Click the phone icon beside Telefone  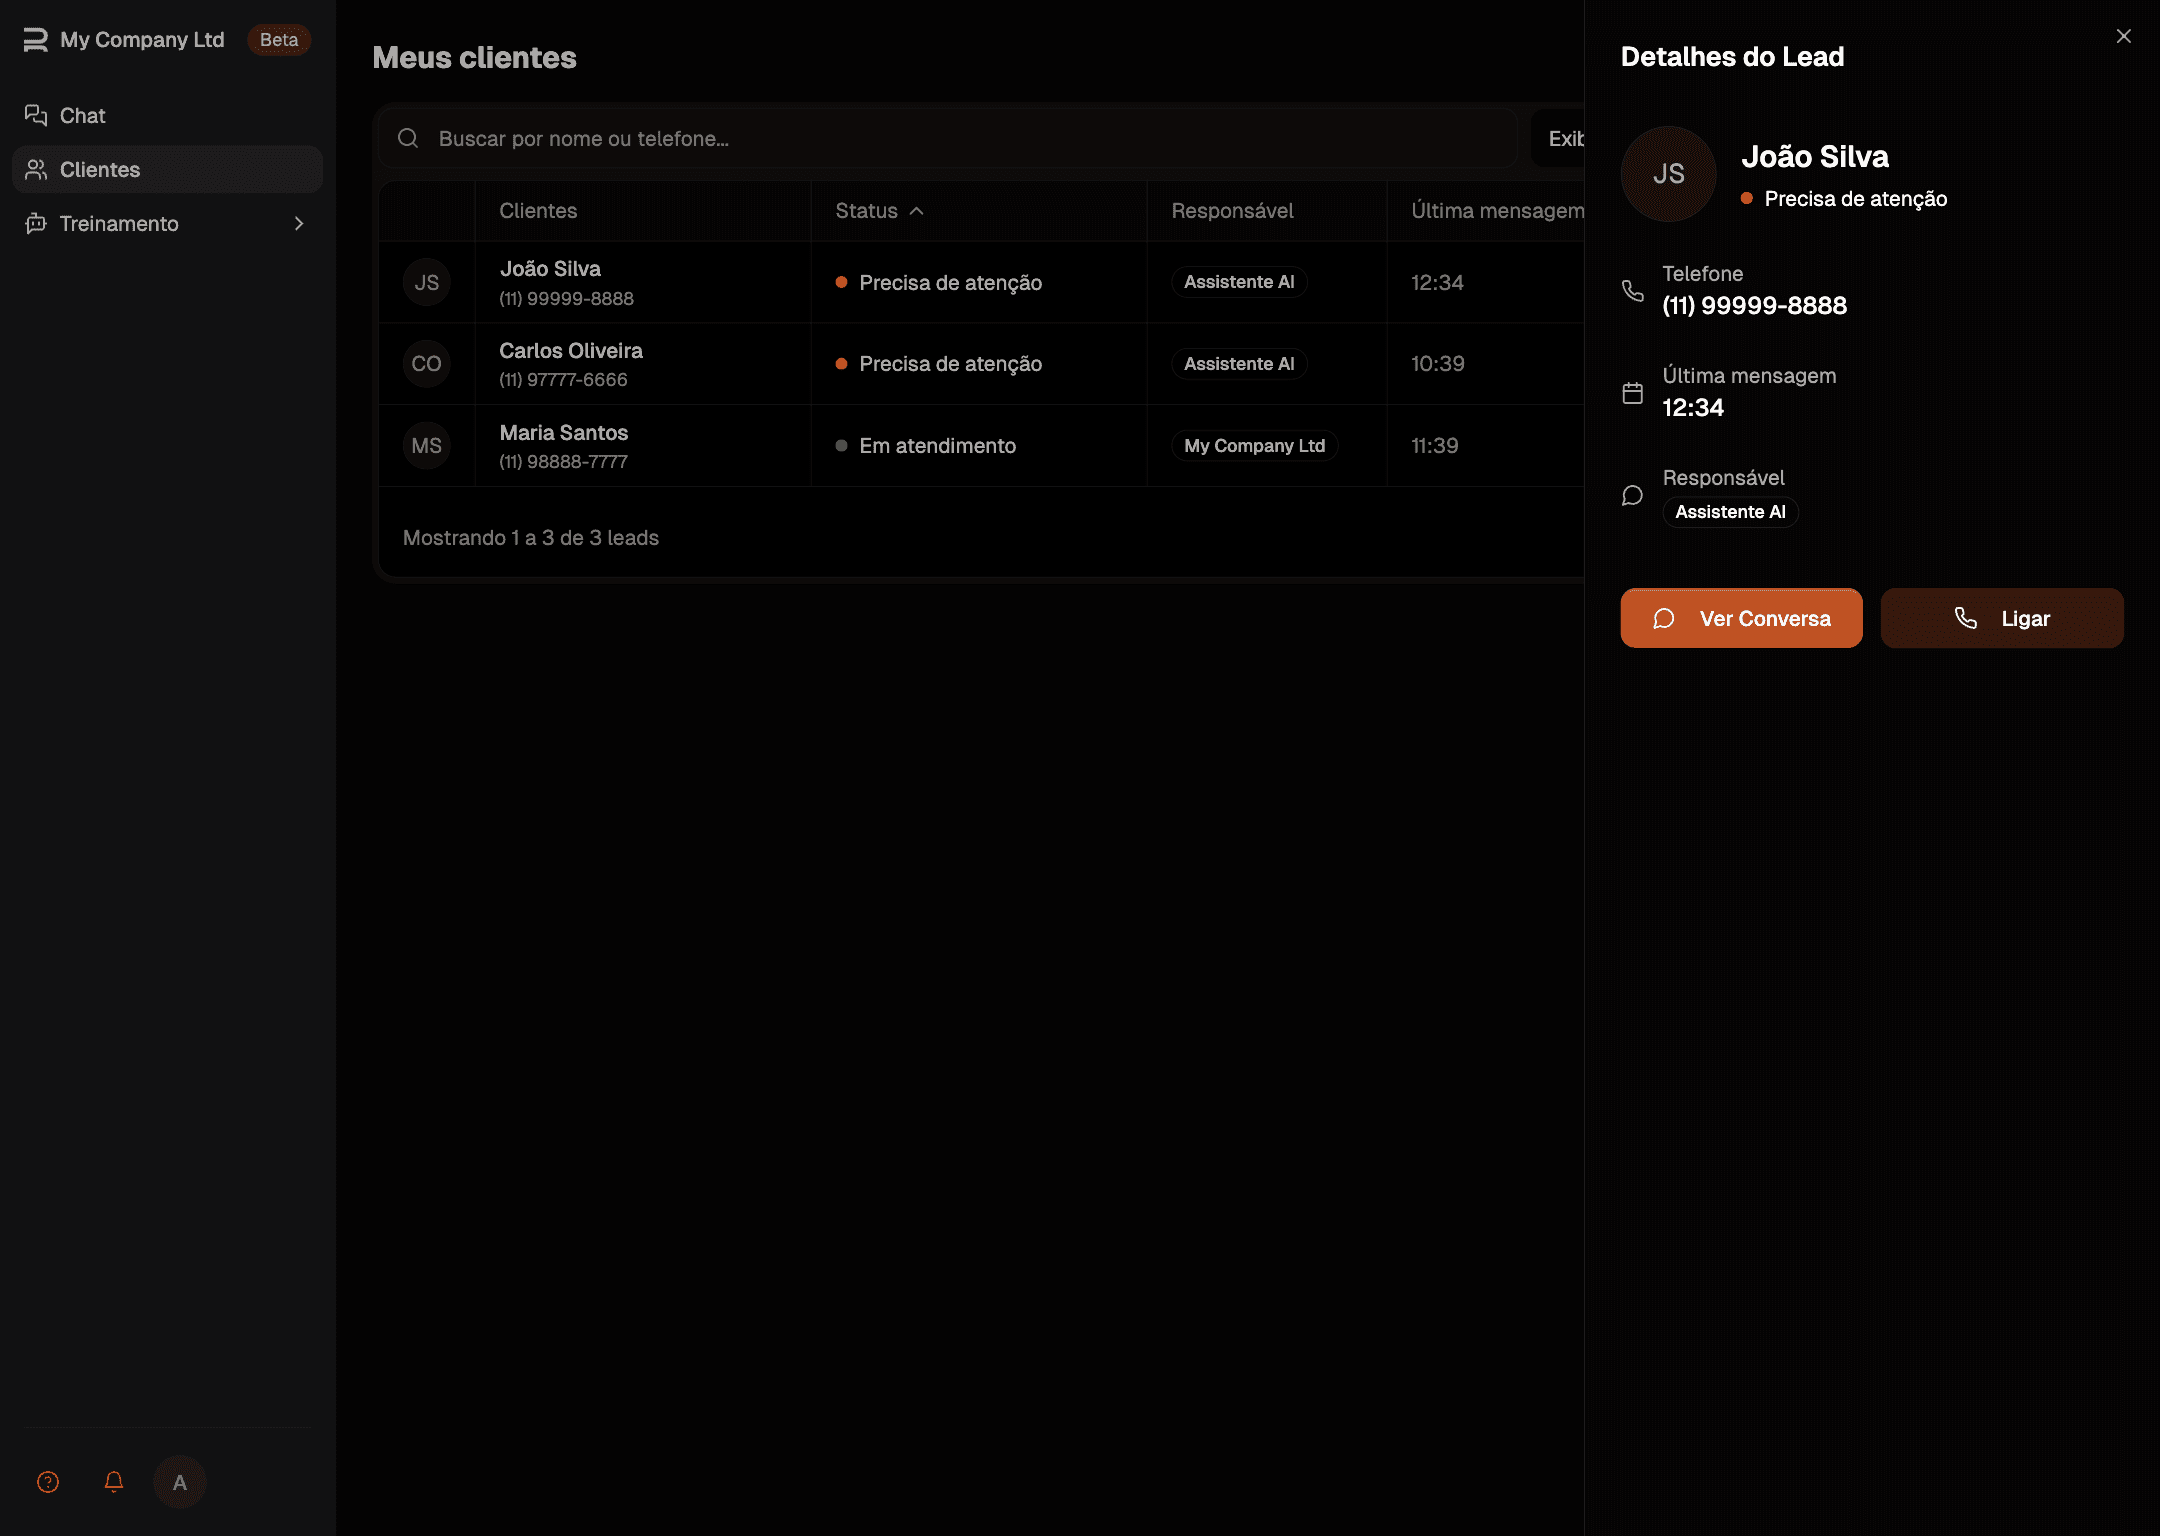click(x=1632, y=291)
